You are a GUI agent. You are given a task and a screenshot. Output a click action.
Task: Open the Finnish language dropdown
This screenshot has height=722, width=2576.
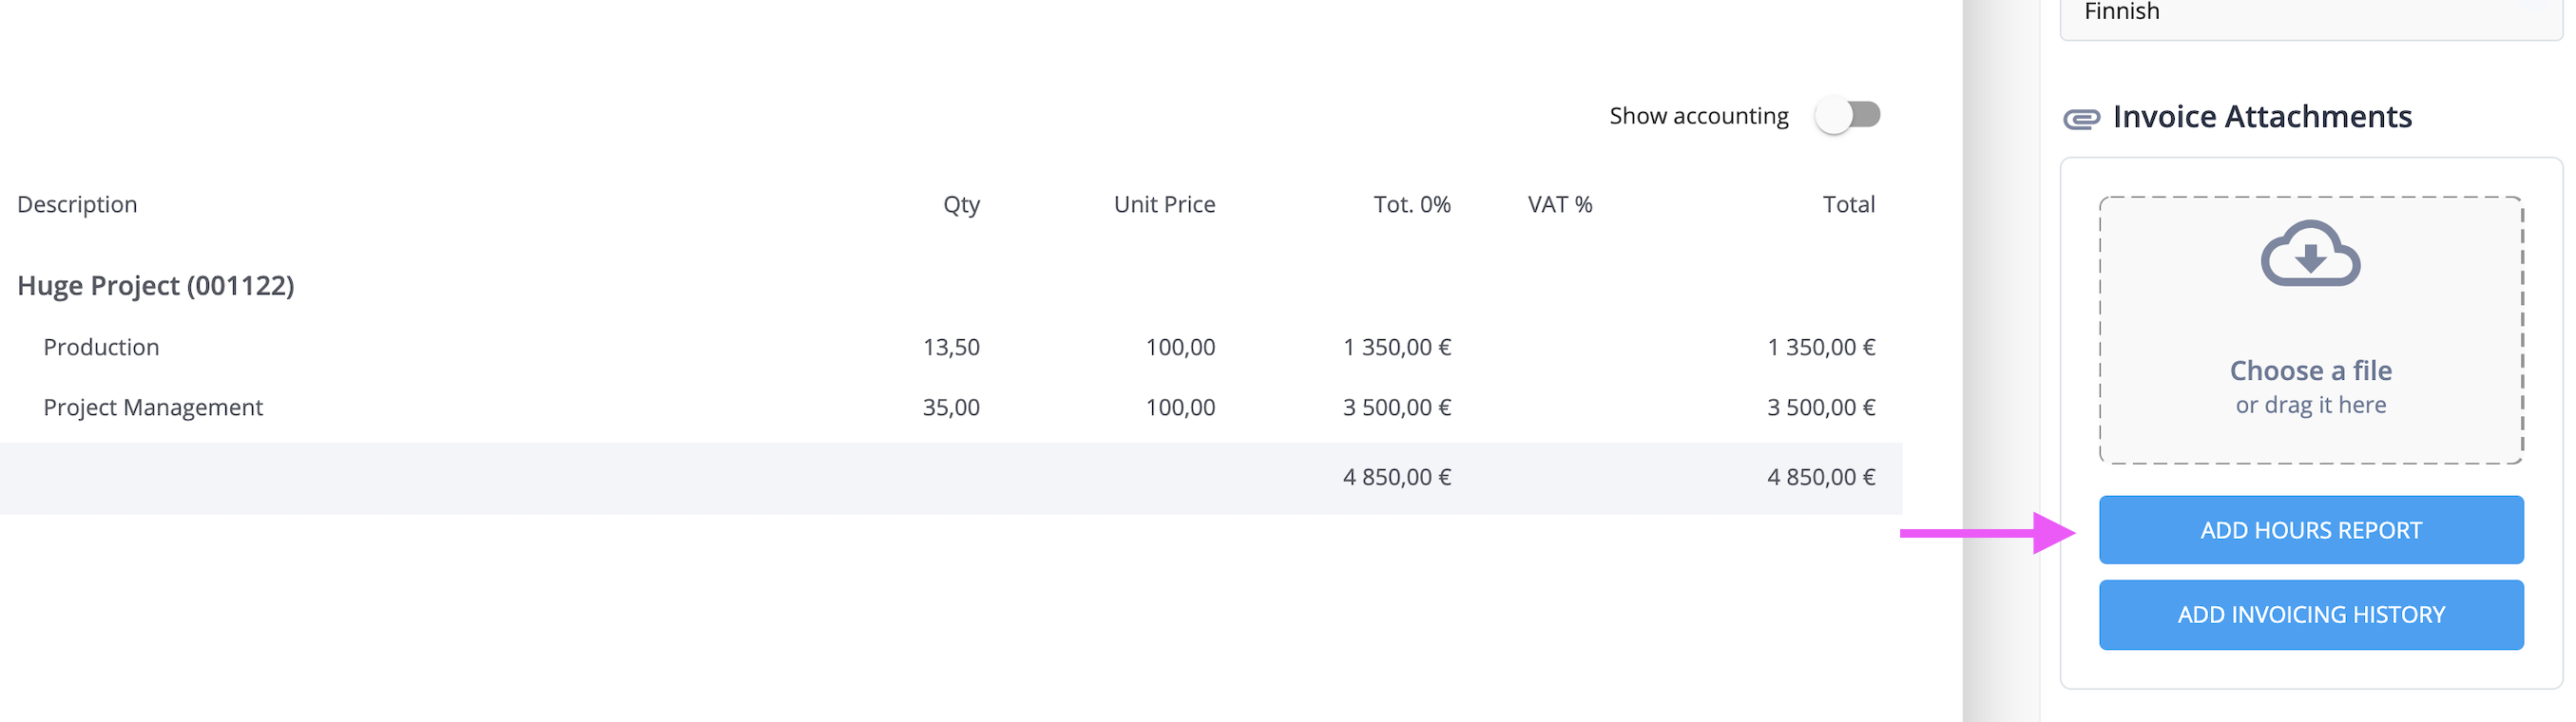coord(2310,15)
